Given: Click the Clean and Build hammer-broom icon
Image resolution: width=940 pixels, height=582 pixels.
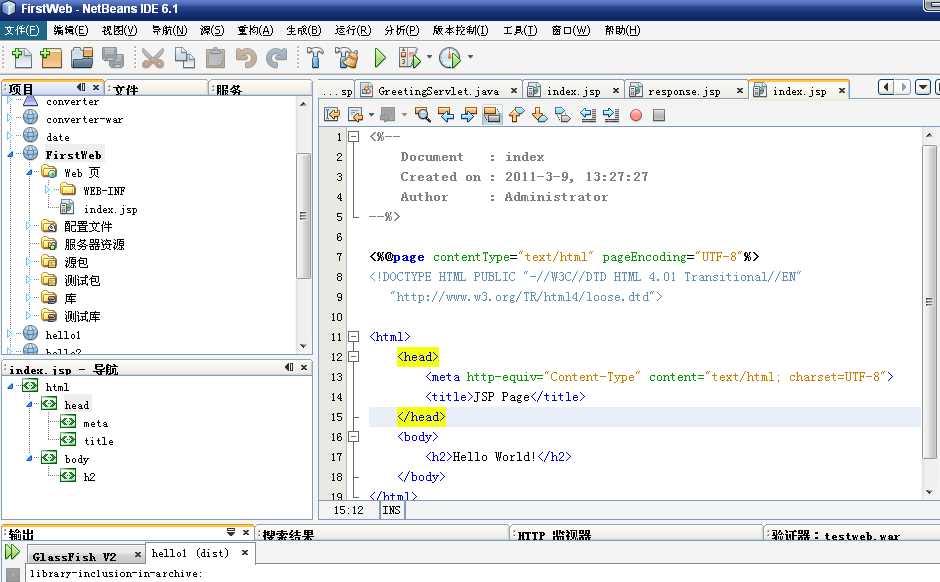Looking at the screenshot, I should pyautogui.click(x=347, y=58).
